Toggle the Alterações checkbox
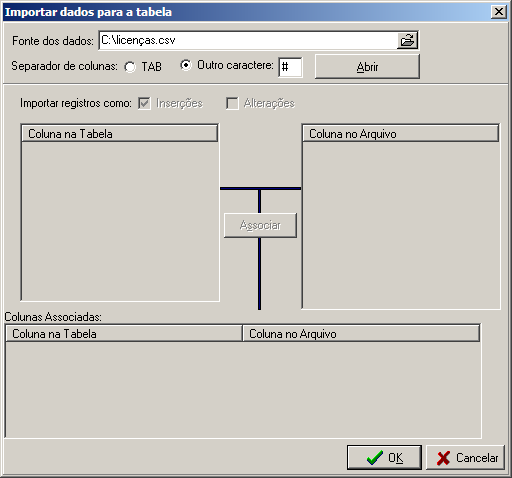This screenshot has height=478, width=512. (232, 103)
